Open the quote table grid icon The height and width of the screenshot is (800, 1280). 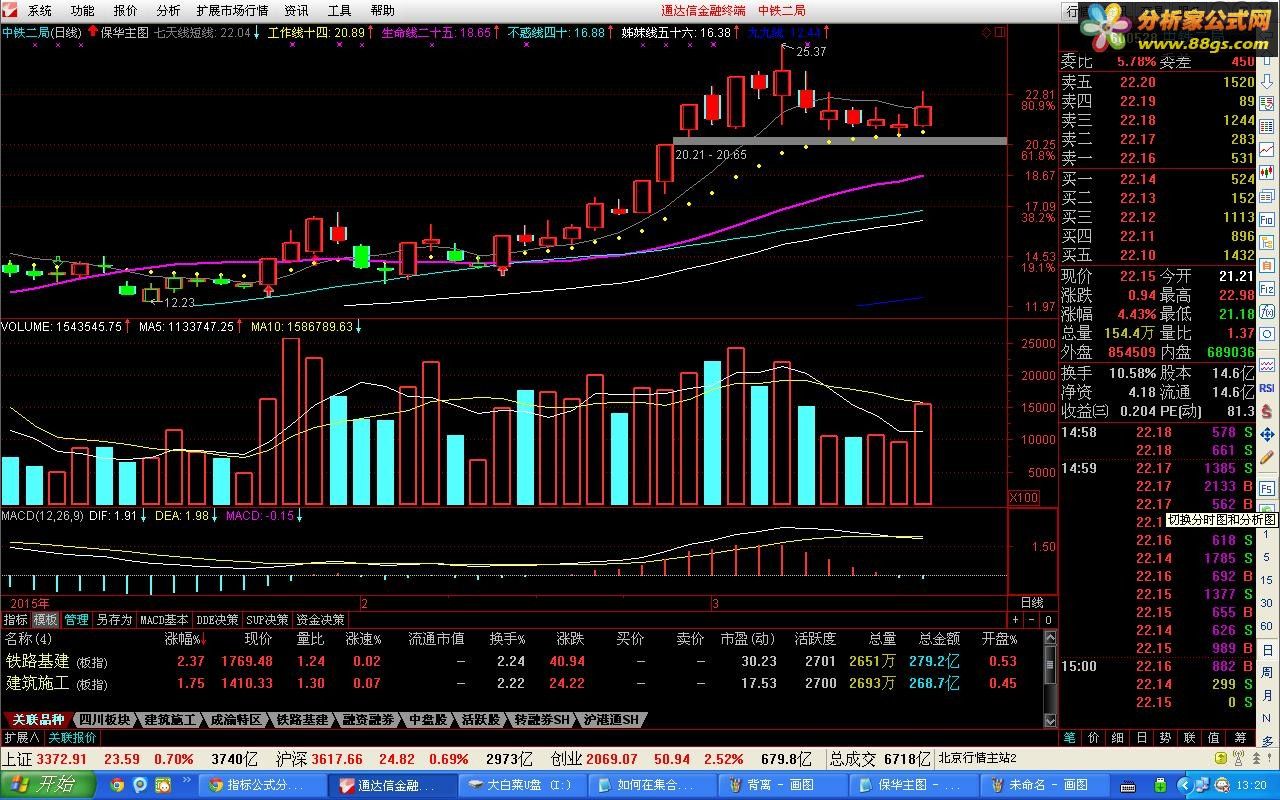(1267, 127)
